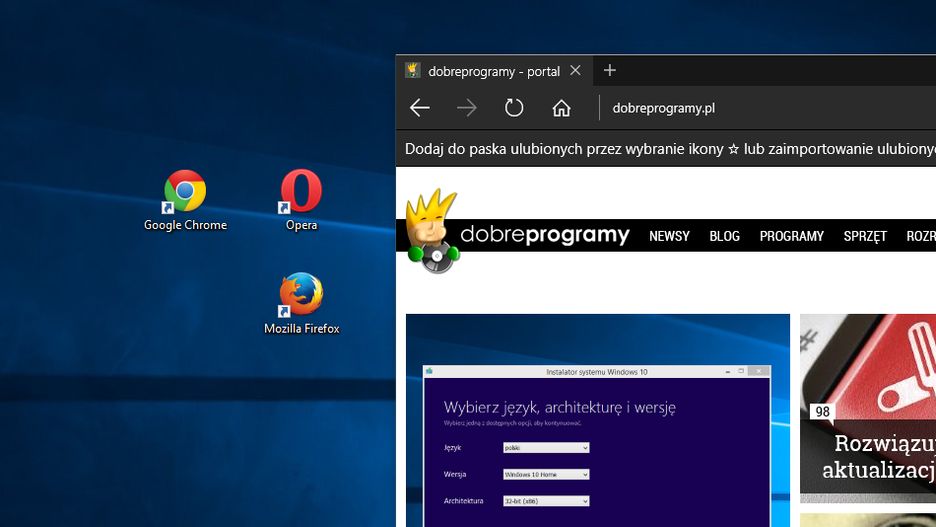
Task: Click the forward navigation arrow
Action: pos(467,108)
